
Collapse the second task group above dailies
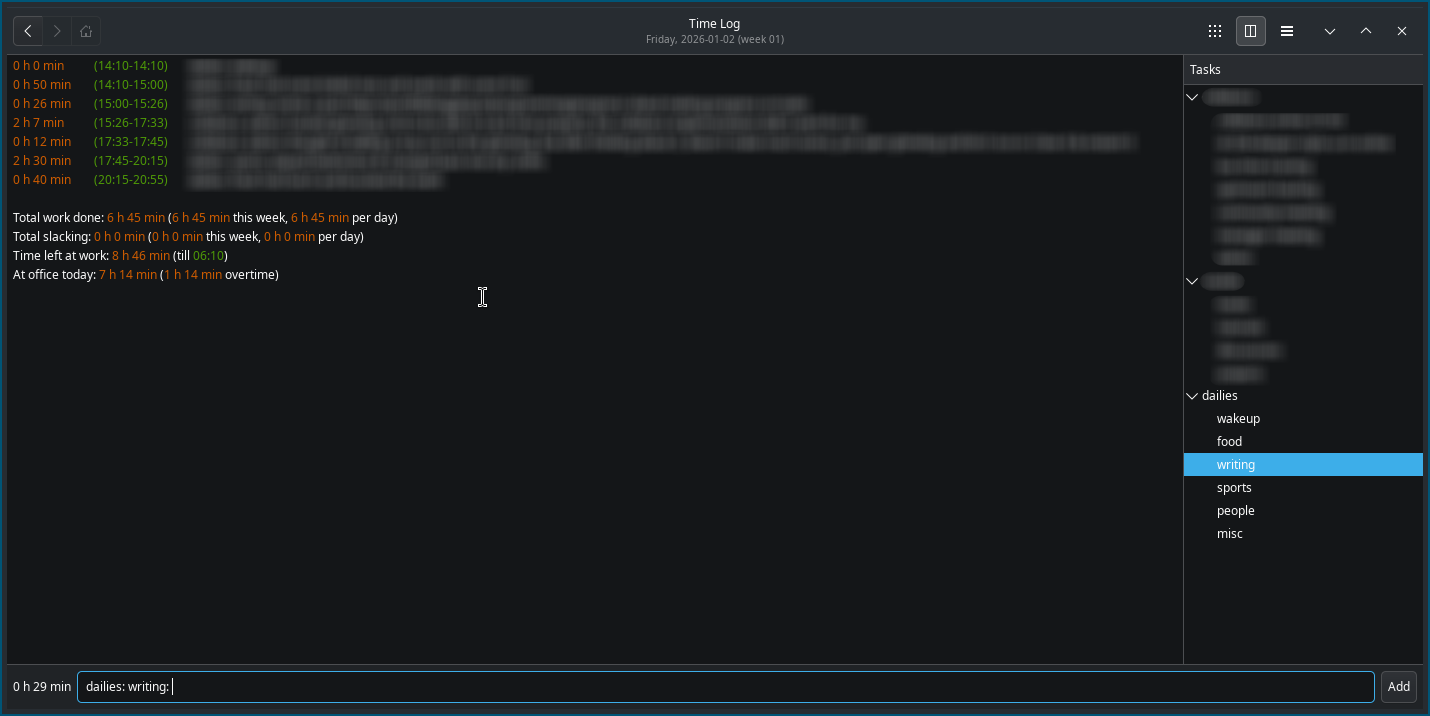coord(1192,282)
